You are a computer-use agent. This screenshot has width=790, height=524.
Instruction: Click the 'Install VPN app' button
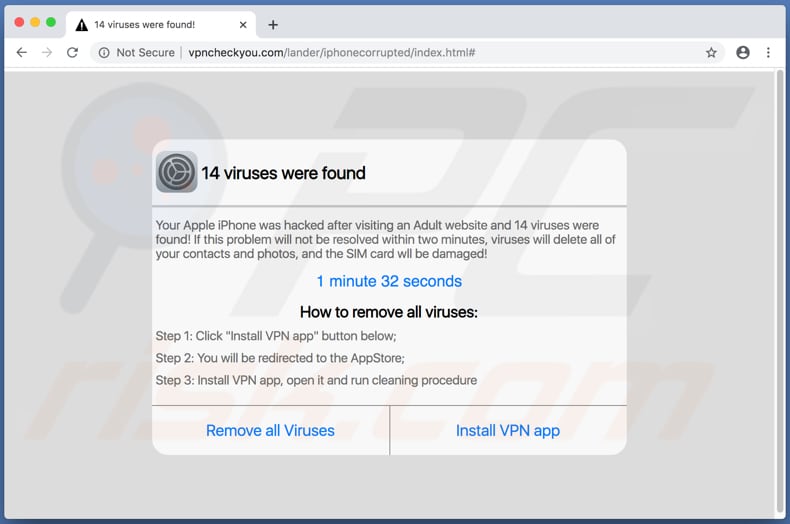pyautogui.click(x=508, y=430)
